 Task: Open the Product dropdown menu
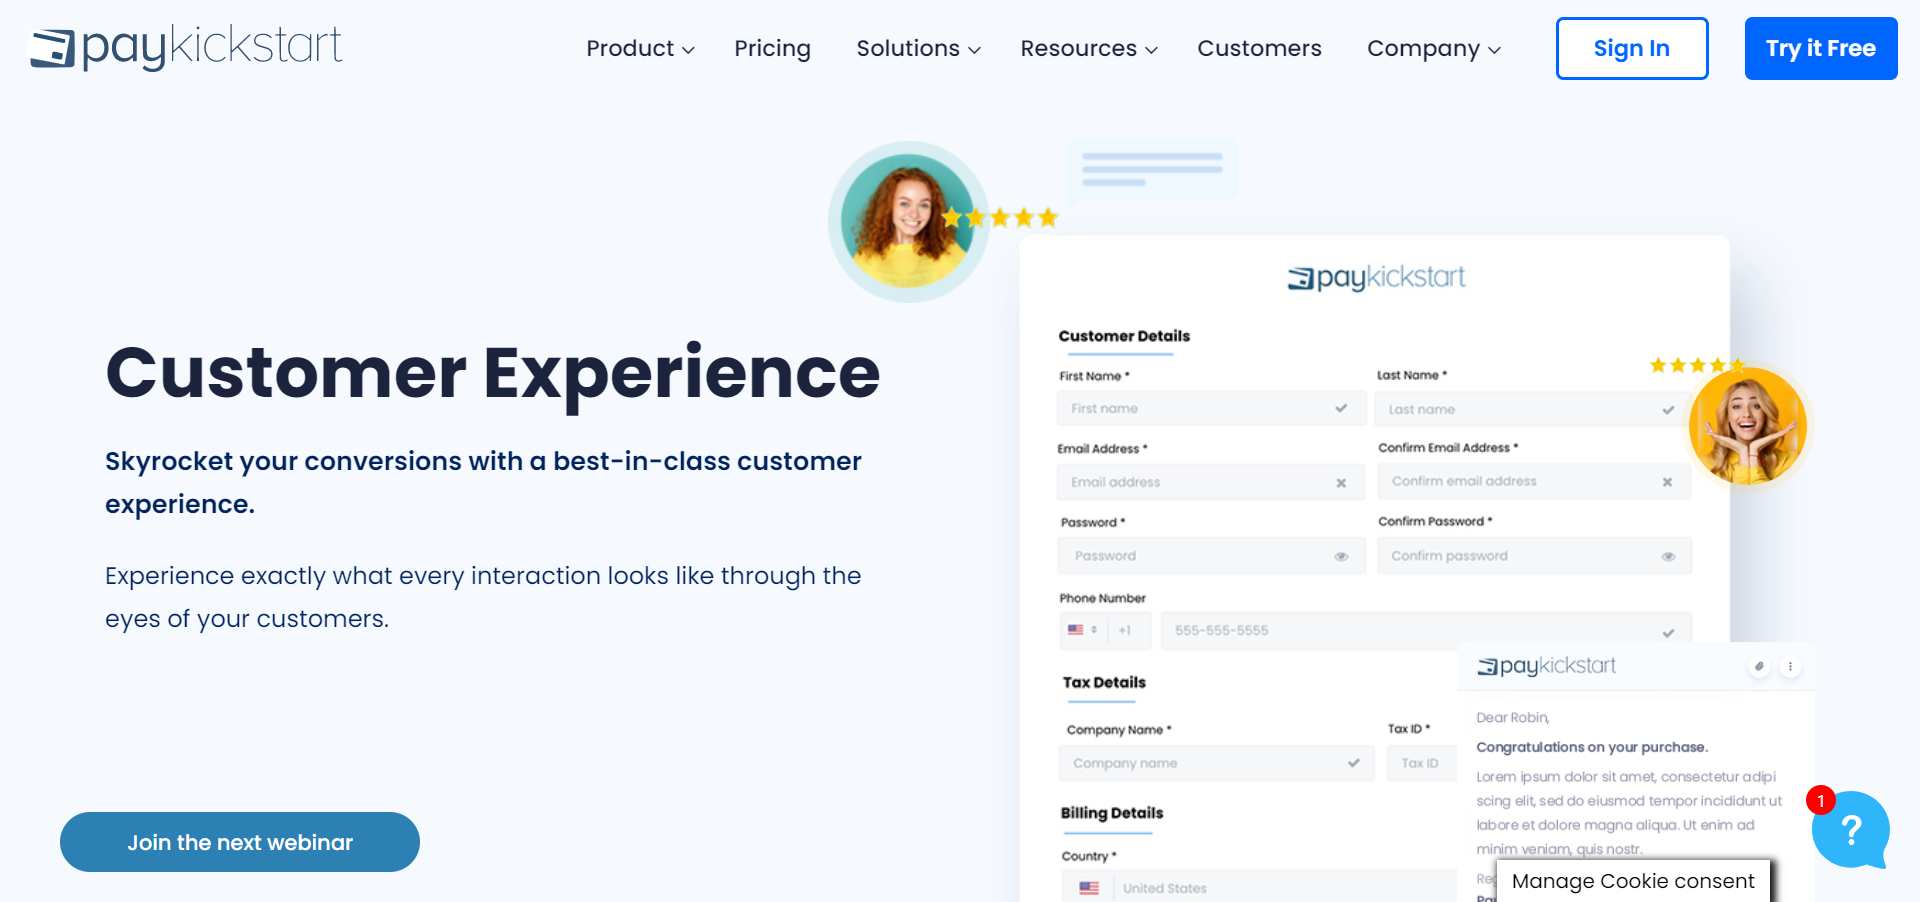pos(640,48)
